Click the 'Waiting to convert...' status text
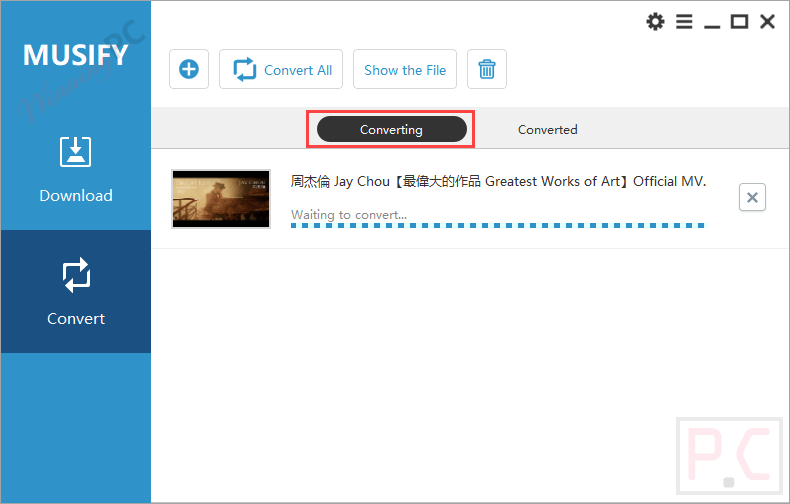 point(349,215)
